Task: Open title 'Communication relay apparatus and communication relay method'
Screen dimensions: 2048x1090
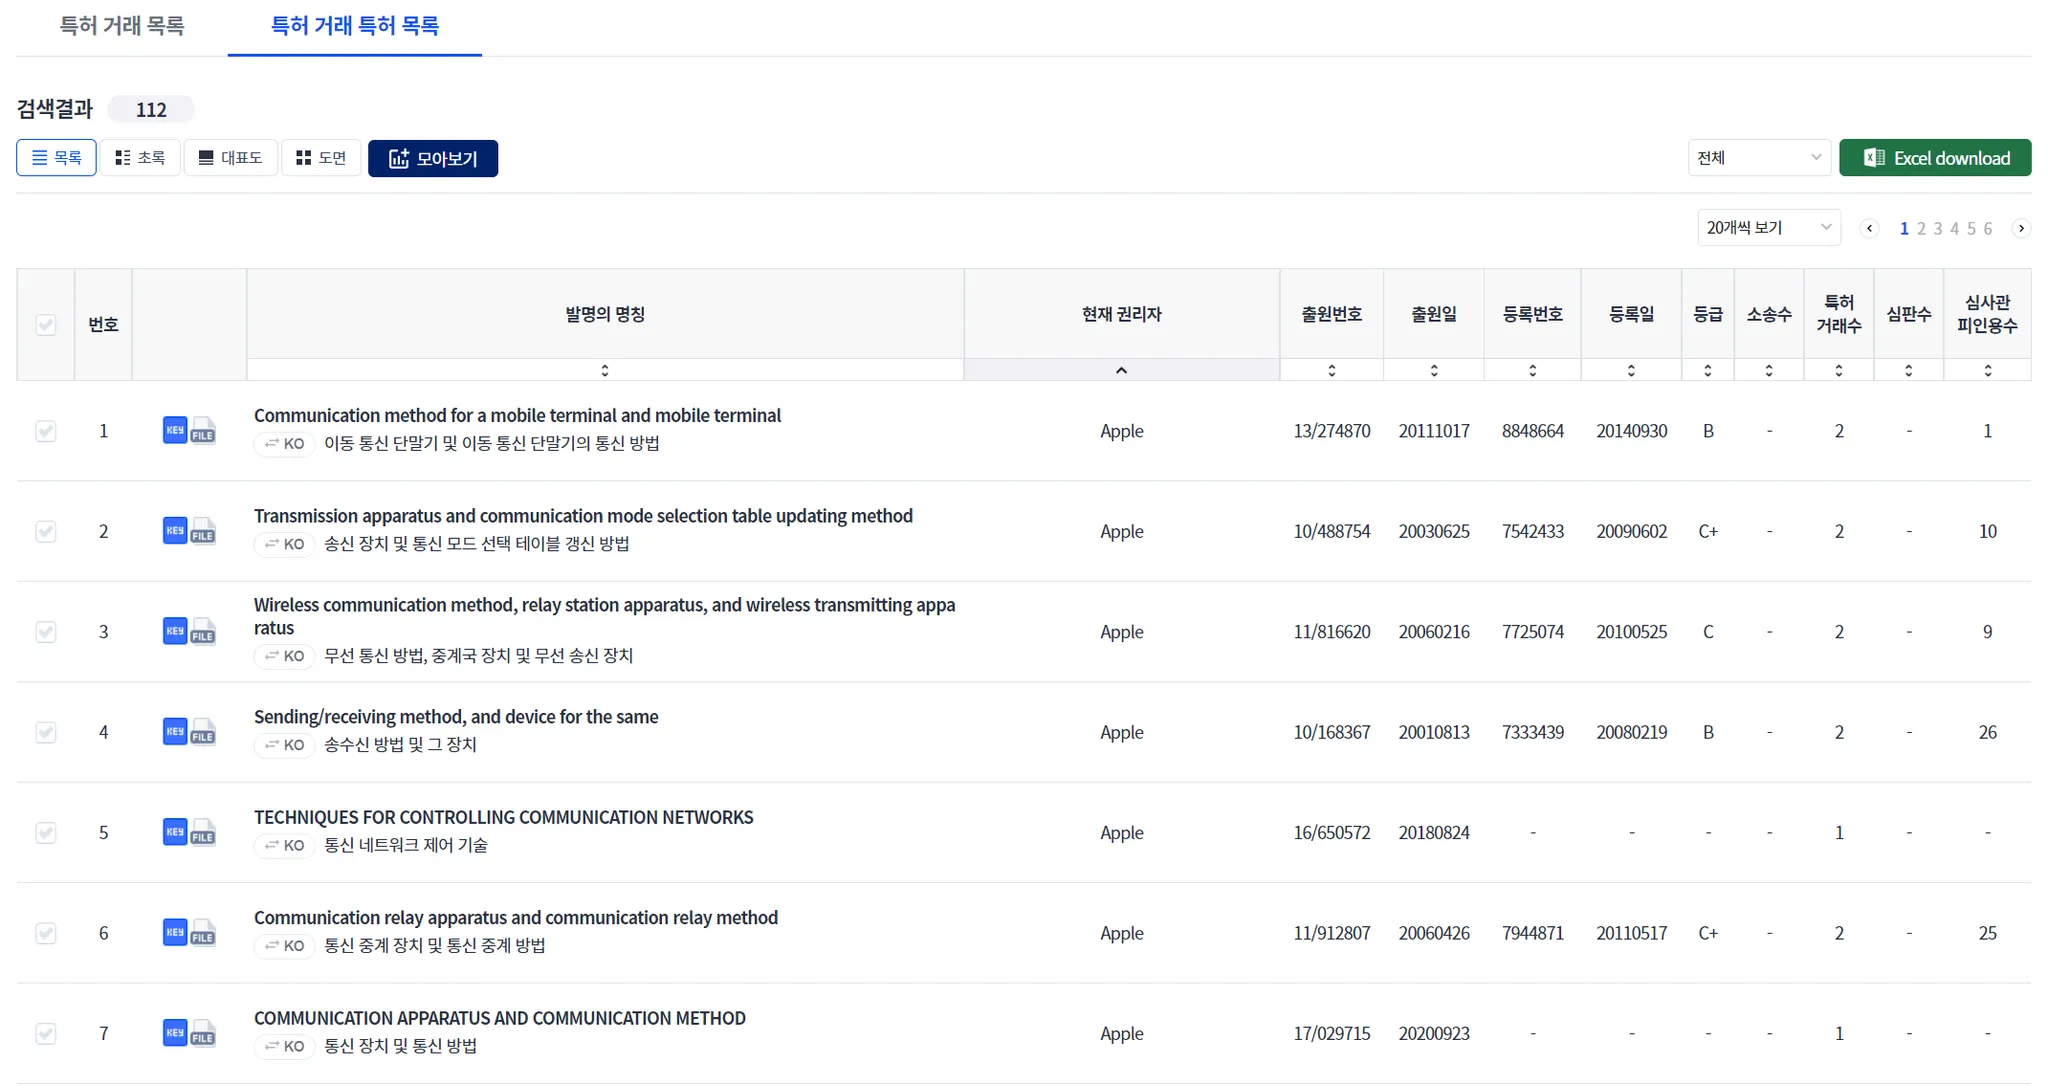Action: tap(515, 917)
